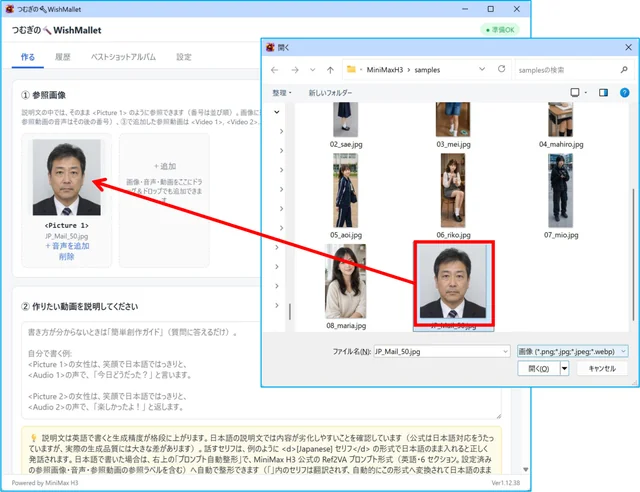Click the 開く(O) button
This screenshot has height=492, width=640.
tap(539, 369)
